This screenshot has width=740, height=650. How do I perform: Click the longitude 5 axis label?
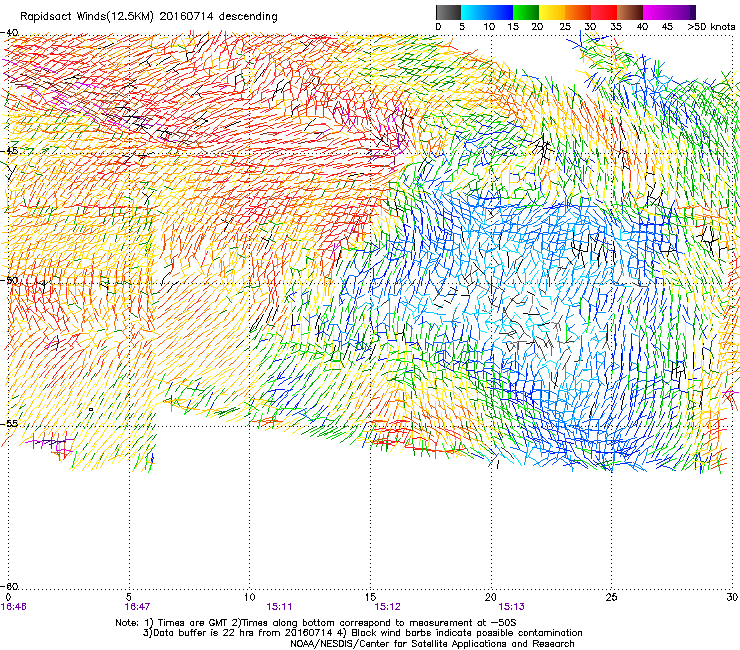click(129, 597)
